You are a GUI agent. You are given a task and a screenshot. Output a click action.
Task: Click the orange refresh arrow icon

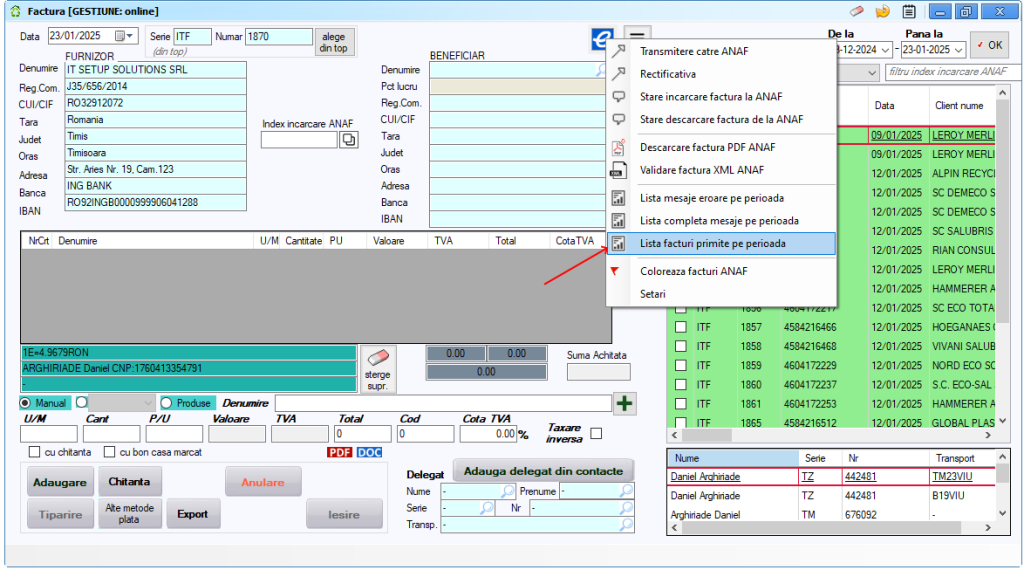pos(882,11)
